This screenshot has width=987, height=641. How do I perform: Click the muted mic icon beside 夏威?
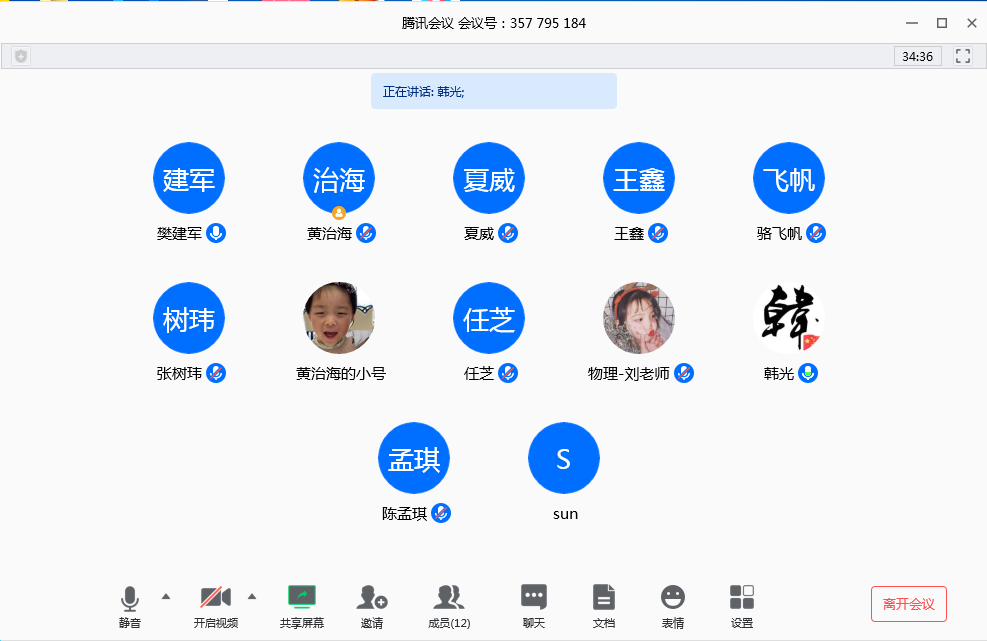508,233
